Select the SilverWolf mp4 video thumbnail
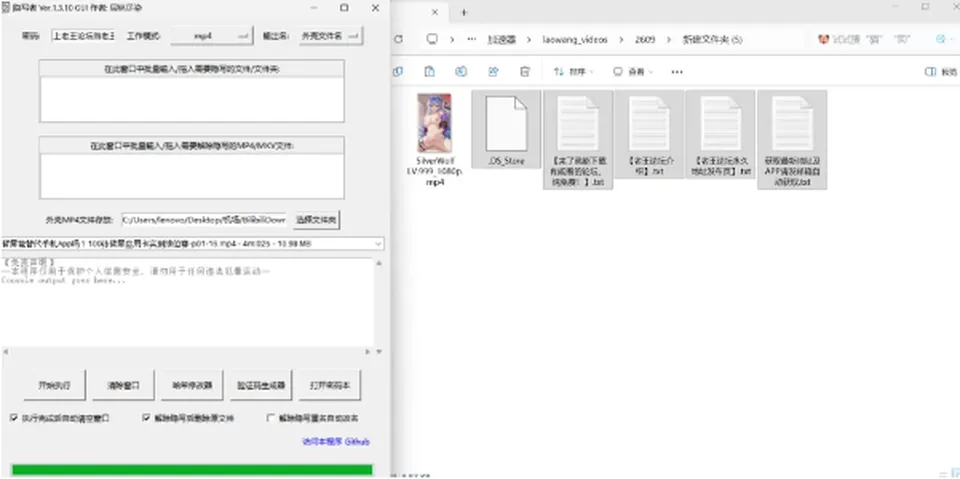This screenshot has width=960, height=479. [435, 123]
